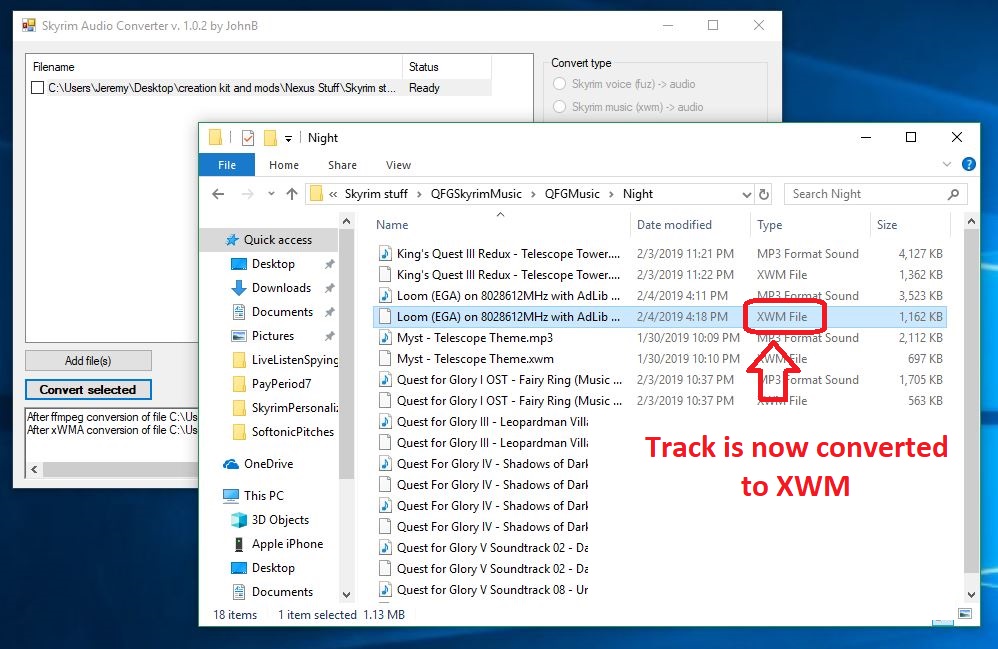Switch to the View ribbon tab

tap(398, 165)
